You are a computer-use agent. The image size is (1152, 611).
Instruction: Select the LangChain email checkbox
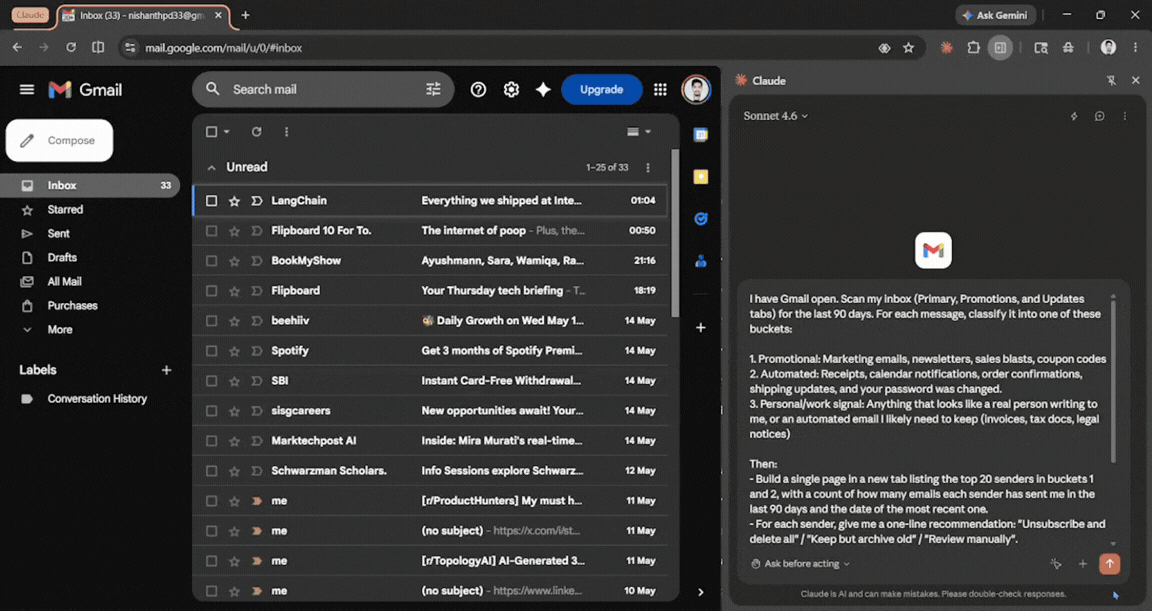pos(212,200)
